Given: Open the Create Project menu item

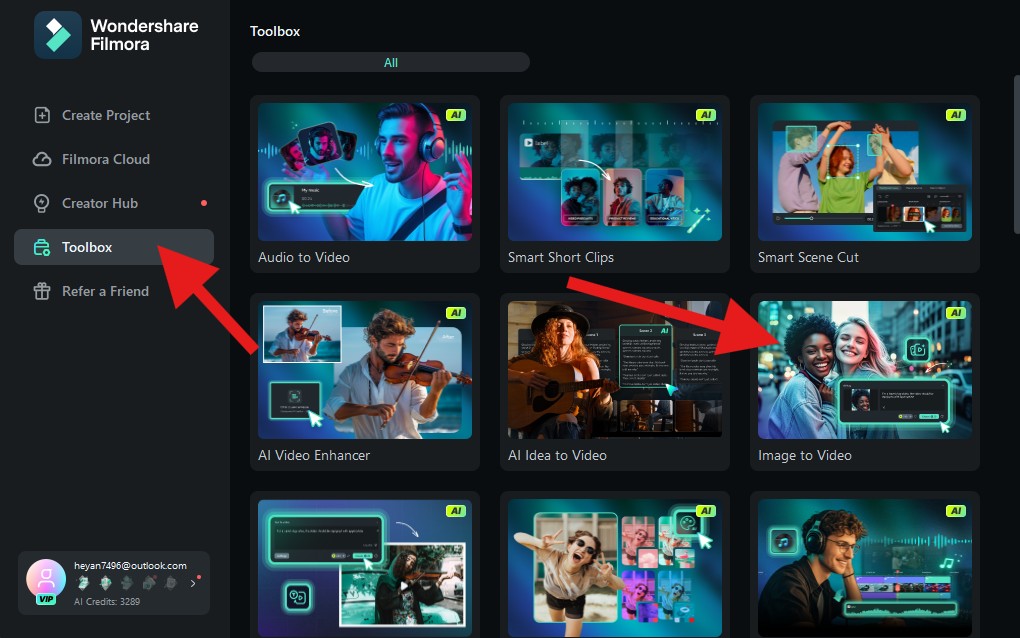Looking at the screenshot, I should pyautogui.click(x=114, y=115).
